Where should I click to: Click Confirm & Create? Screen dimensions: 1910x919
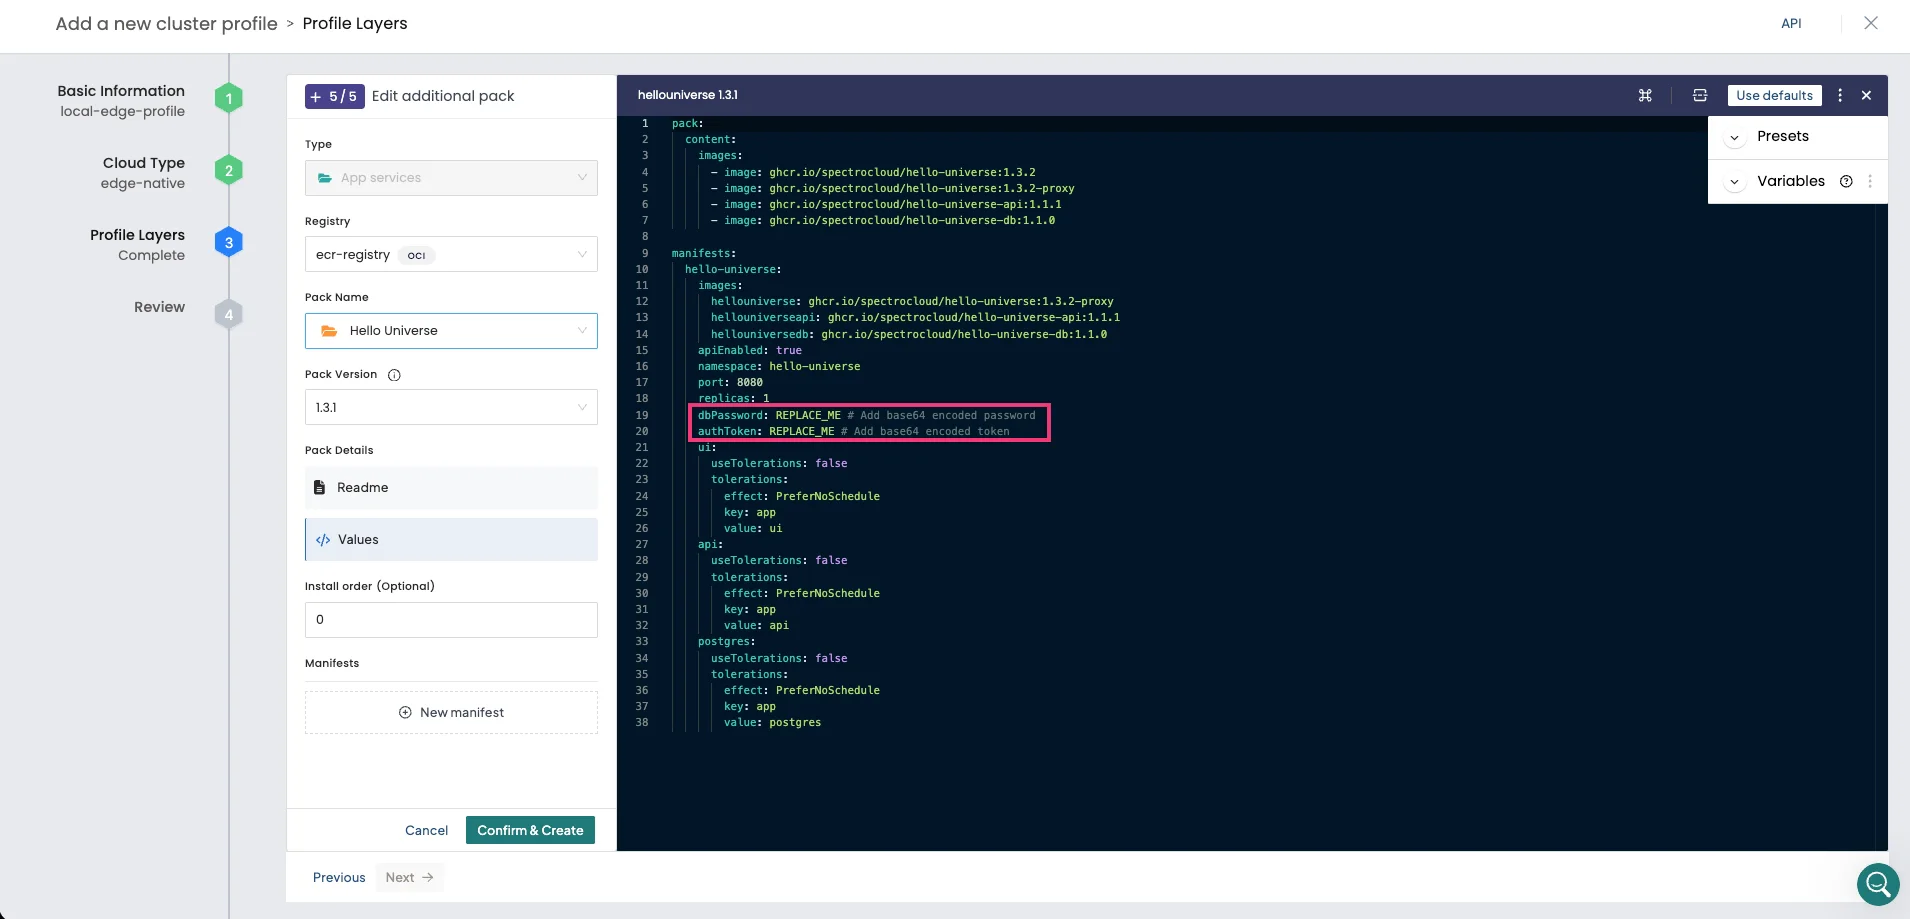point(530,830)
